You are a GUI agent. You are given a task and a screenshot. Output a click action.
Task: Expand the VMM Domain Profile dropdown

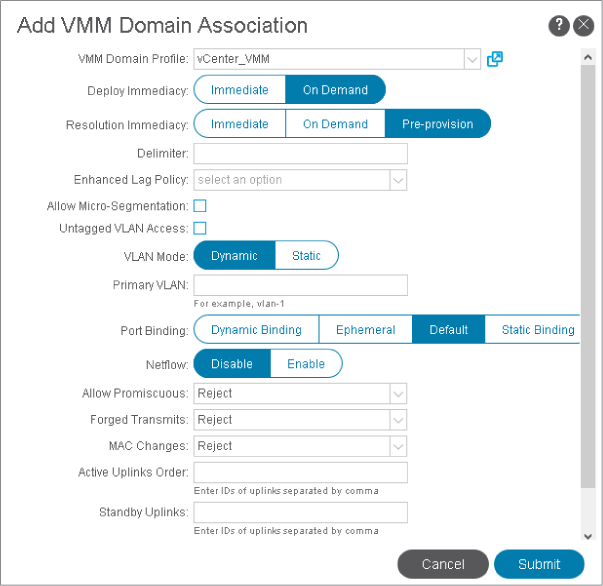pos(472,60)
